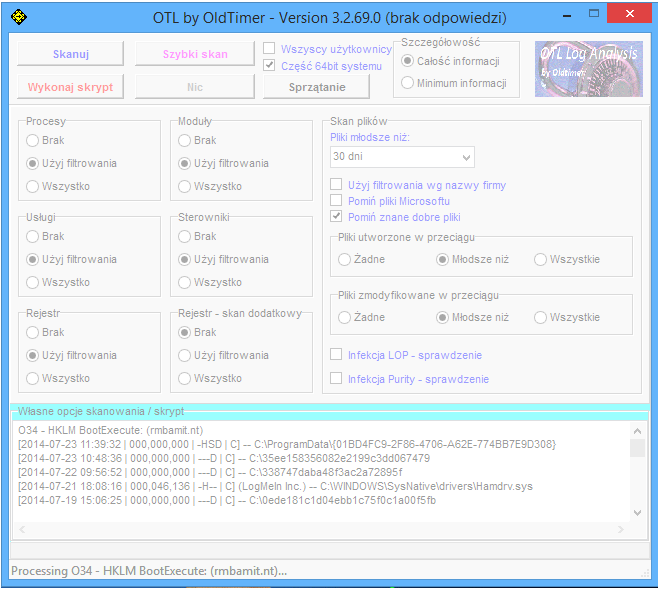This screenshot has height=590, width=660.
Task: Start a Szybki skan
Action: tap(195, 54)
